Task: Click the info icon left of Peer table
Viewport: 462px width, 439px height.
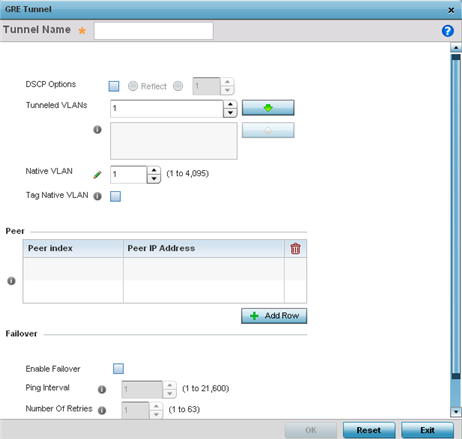Action: 11,281
